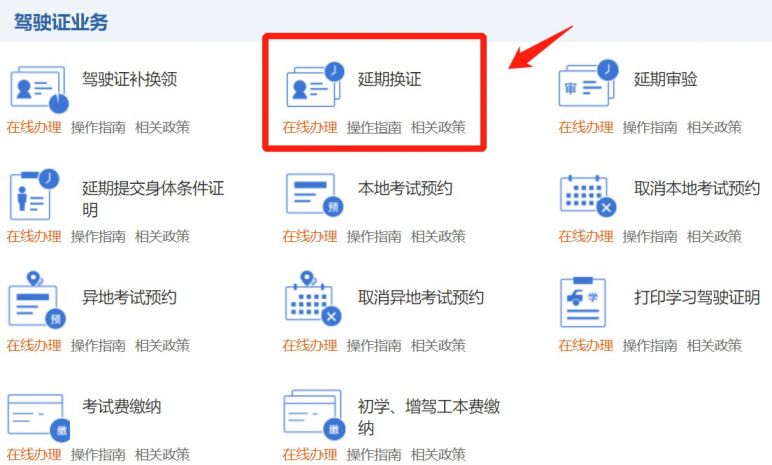Click 在线办理 under 考试费缴纳
772x465 pixels.
coord(34,454)
